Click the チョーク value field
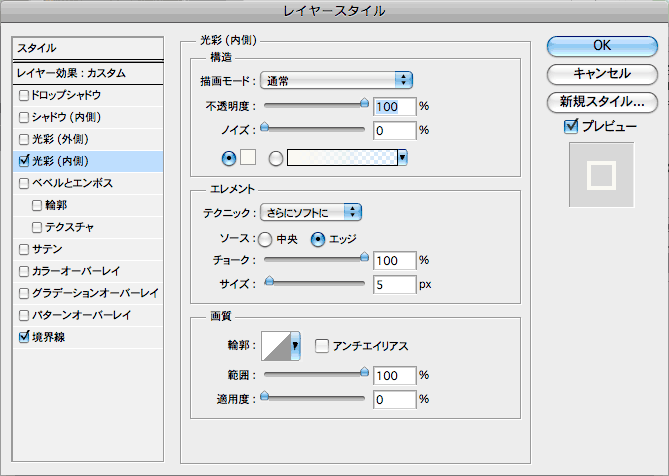This screenshot has width=669, height=476. pos(395,261)
